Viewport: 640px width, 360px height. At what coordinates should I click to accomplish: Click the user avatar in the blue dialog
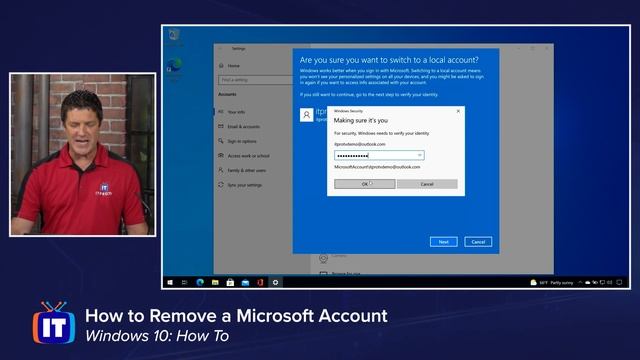(x=307, y=115)
